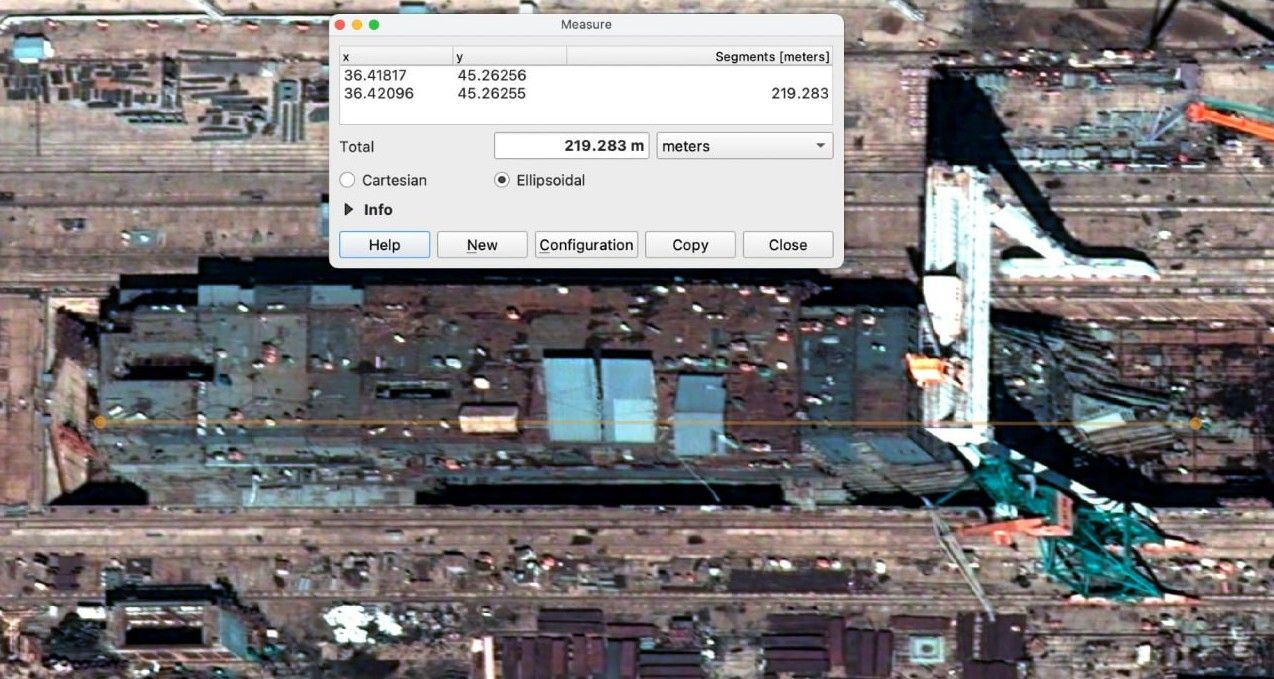
Task: Click the green zoom window dot
Action: click(374, 24)
